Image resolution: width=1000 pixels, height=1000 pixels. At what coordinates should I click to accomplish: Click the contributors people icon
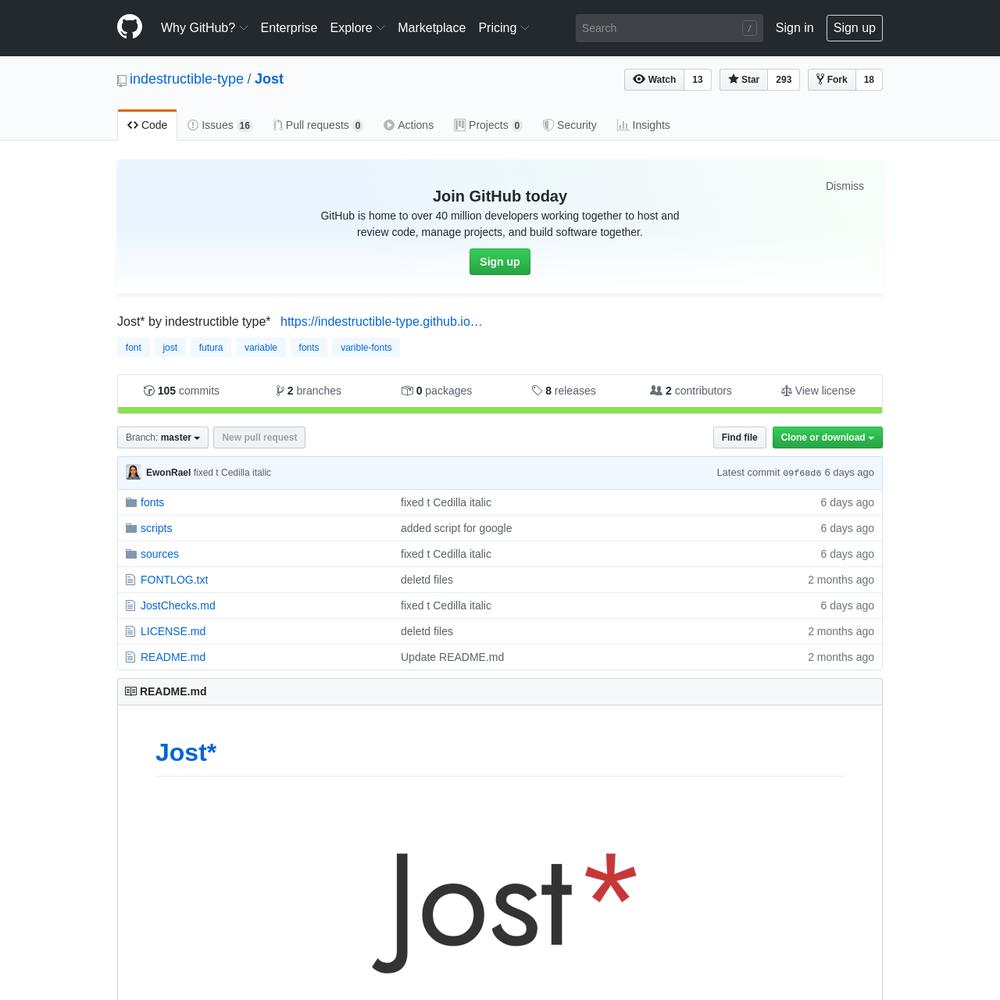click(x=656, y=390)
